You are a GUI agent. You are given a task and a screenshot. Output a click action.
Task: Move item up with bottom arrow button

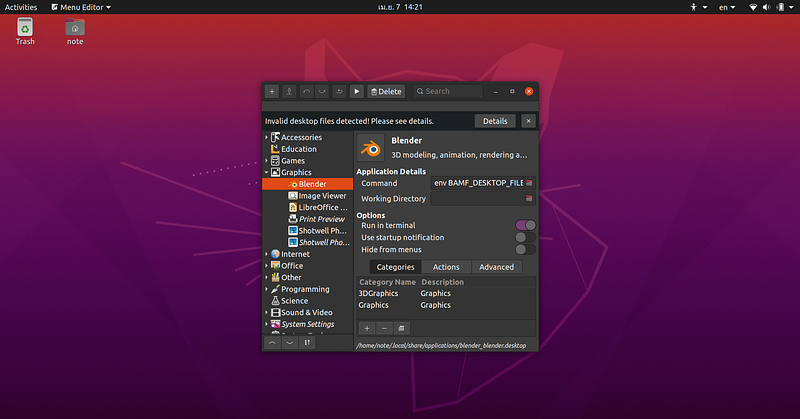click(272, 343)
